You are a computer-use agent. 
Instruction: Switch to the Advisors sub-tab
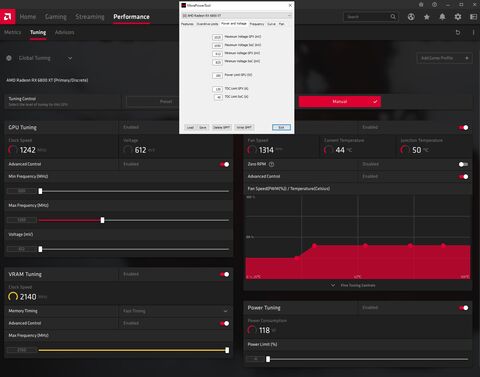point(64,32)
